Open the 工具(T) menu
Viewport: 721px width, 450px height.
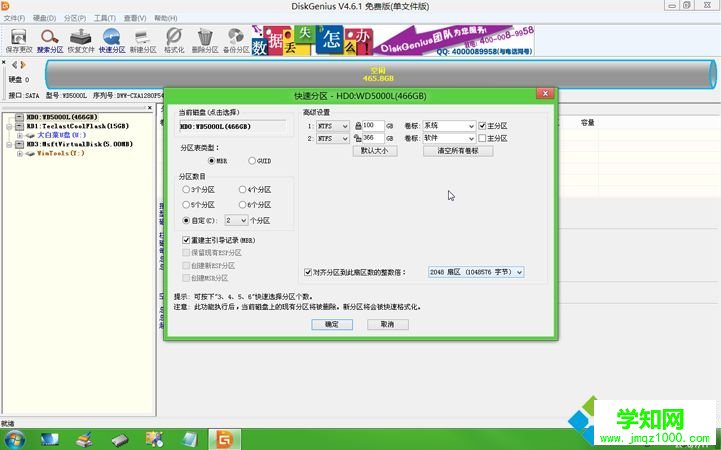pyautogui.click(x=105, y=18)
